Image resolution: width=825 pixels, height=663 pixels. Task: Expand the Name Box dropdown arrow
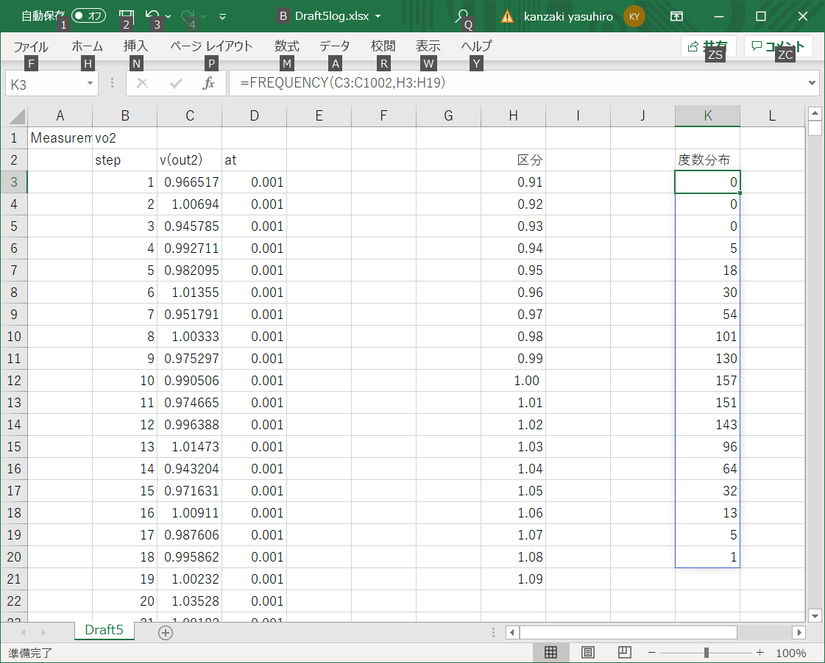(x=90, y=84)
